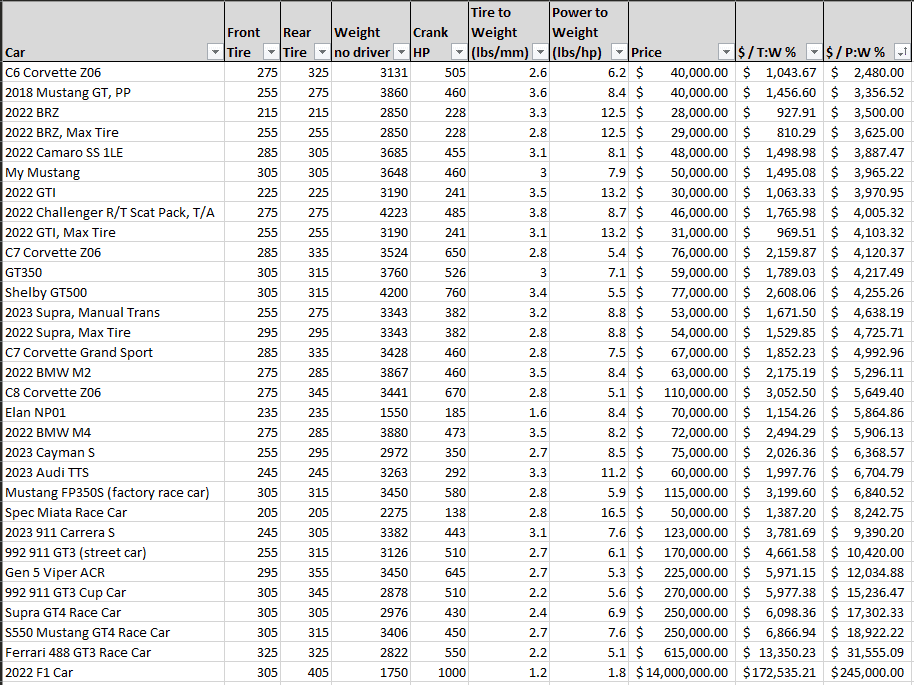Select the Gen 5 Viper ACR cell
The image size is (914, 685).
tap(113, 572)
